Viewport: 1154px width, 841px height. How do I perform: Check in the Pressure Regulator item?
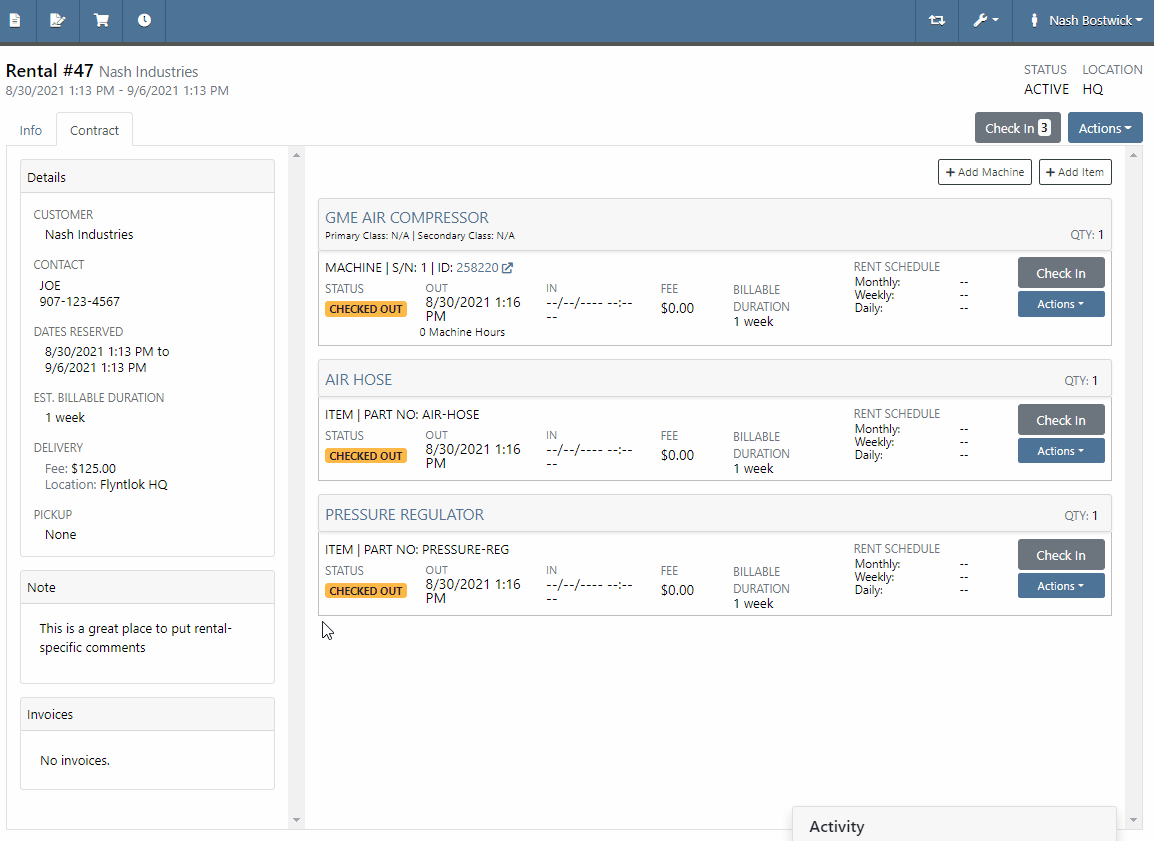[1061, 555]
